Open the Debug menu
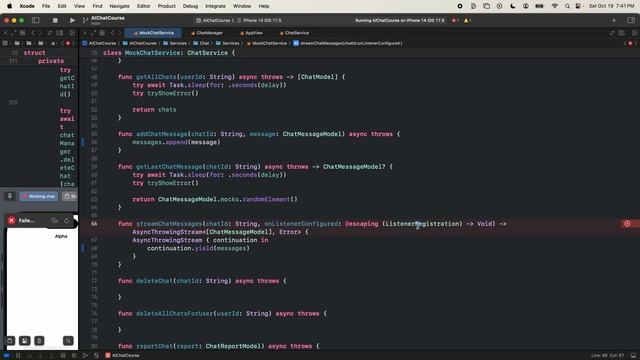This screenshot has height=360, width=640. pos(190,6)
